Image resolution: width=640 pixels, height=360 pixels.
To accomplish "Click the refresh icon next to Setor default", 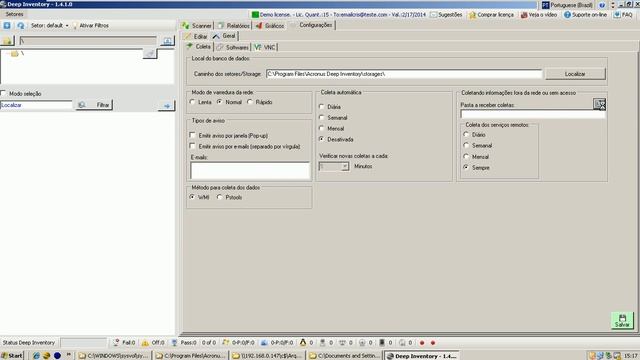I will [20, 25].
